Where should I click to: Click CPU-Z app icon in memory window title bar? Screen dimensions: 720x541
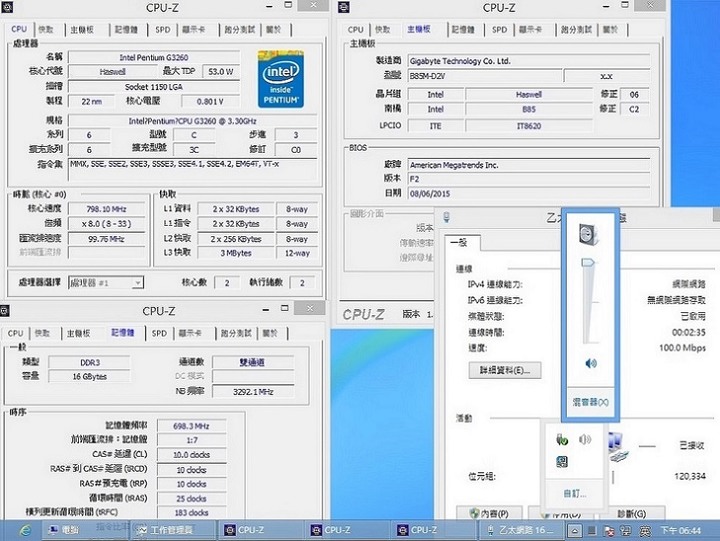tap(4, 311)
